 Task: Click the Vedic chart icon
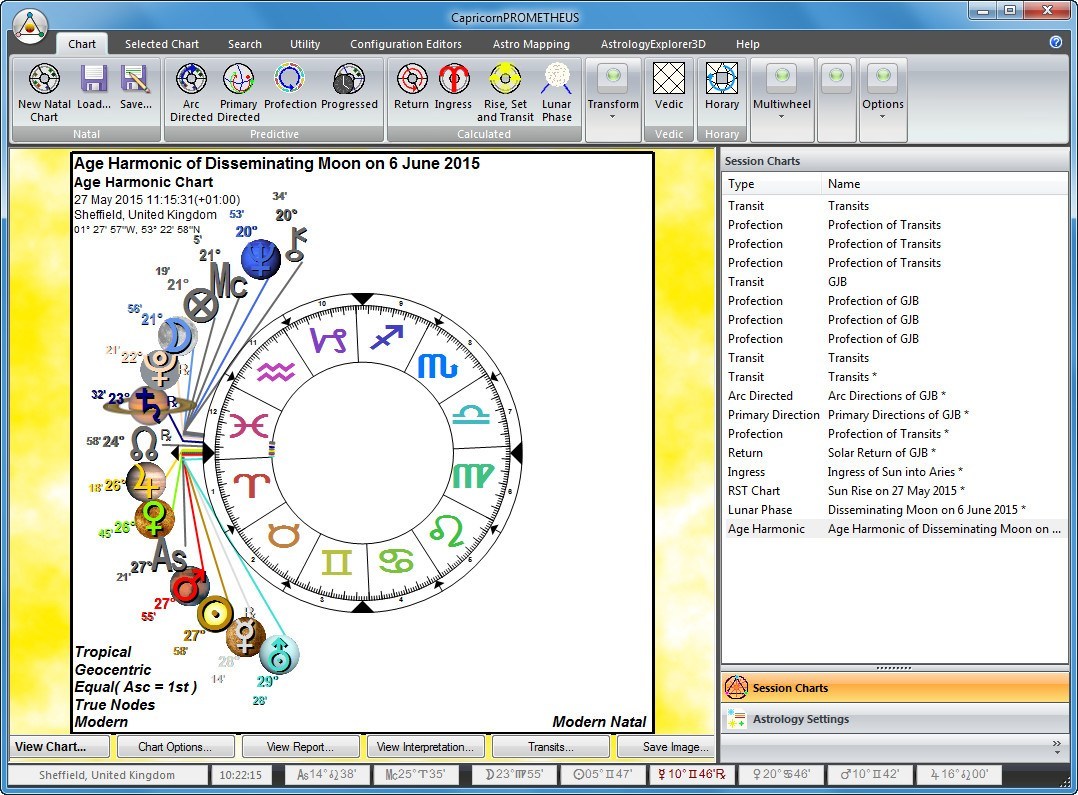click(669, 78)
